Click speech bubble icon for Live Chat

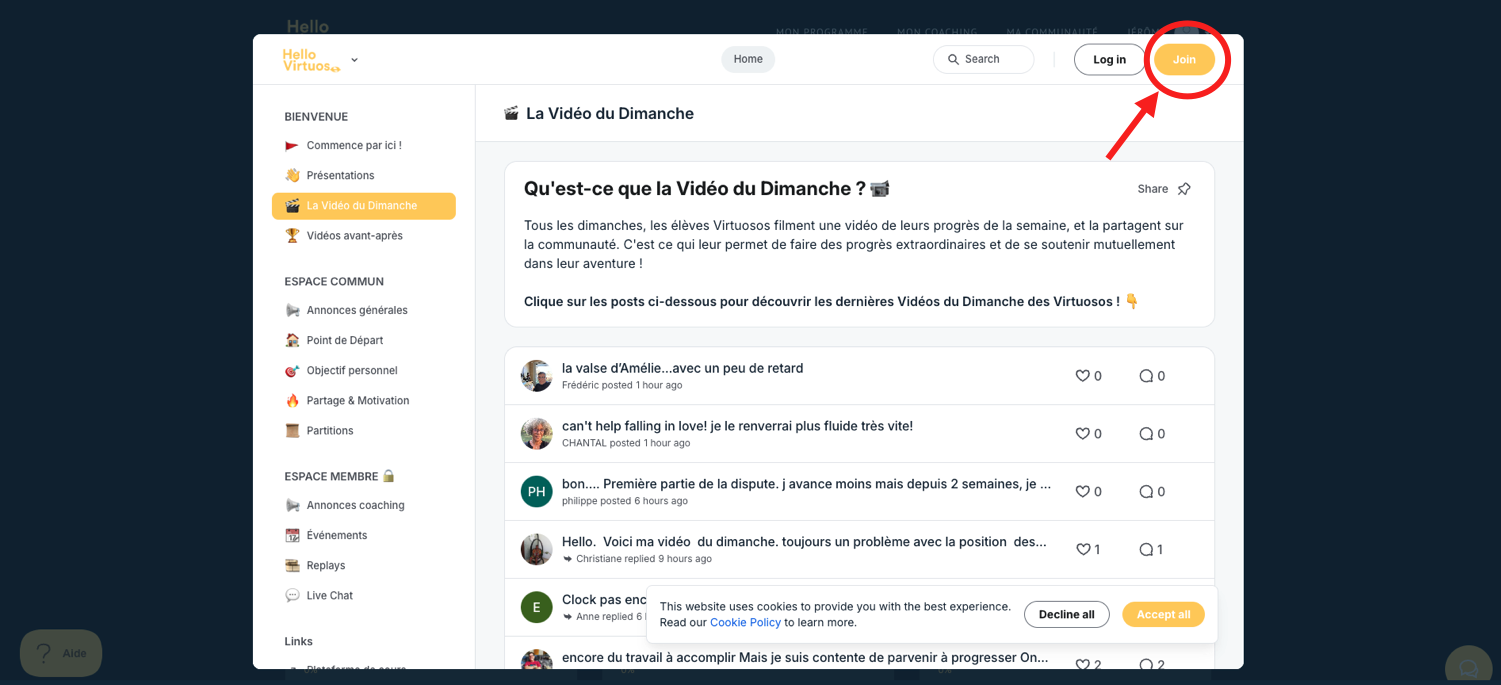tap(292, 595)
